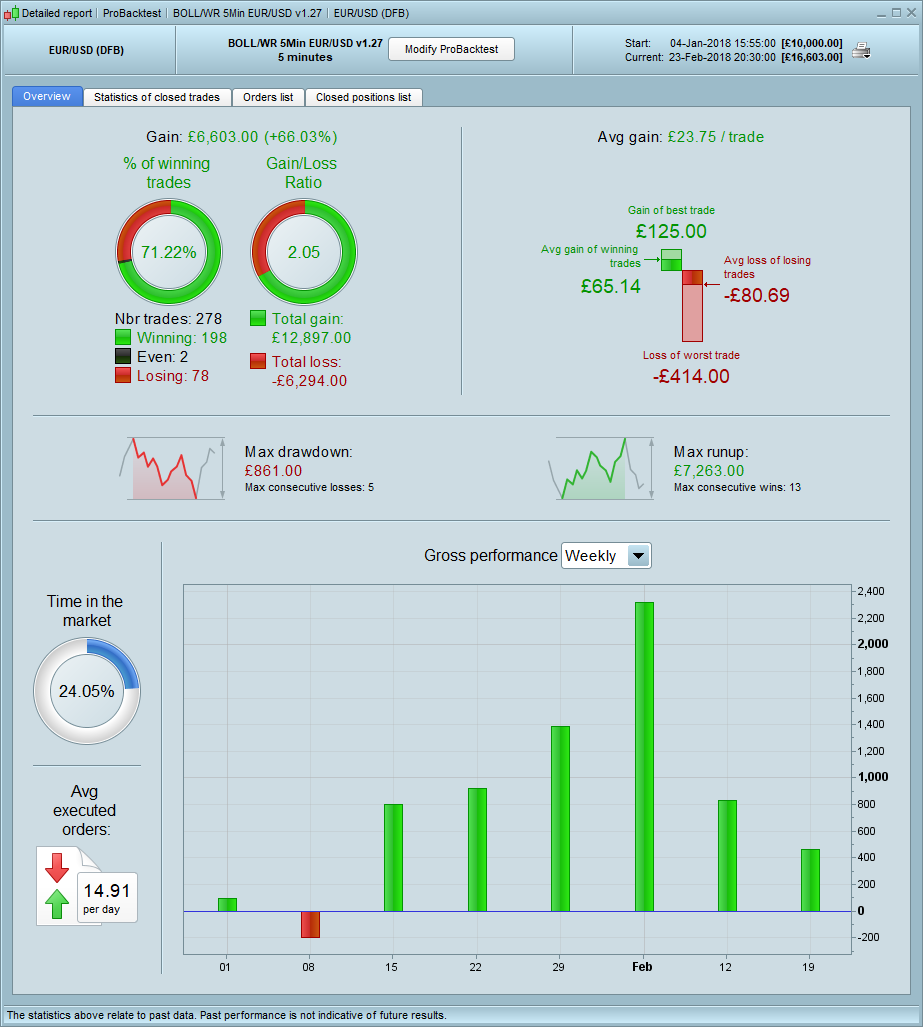Click the green bar for week 15
923x1027 pixels.
(x=393, y=857)
